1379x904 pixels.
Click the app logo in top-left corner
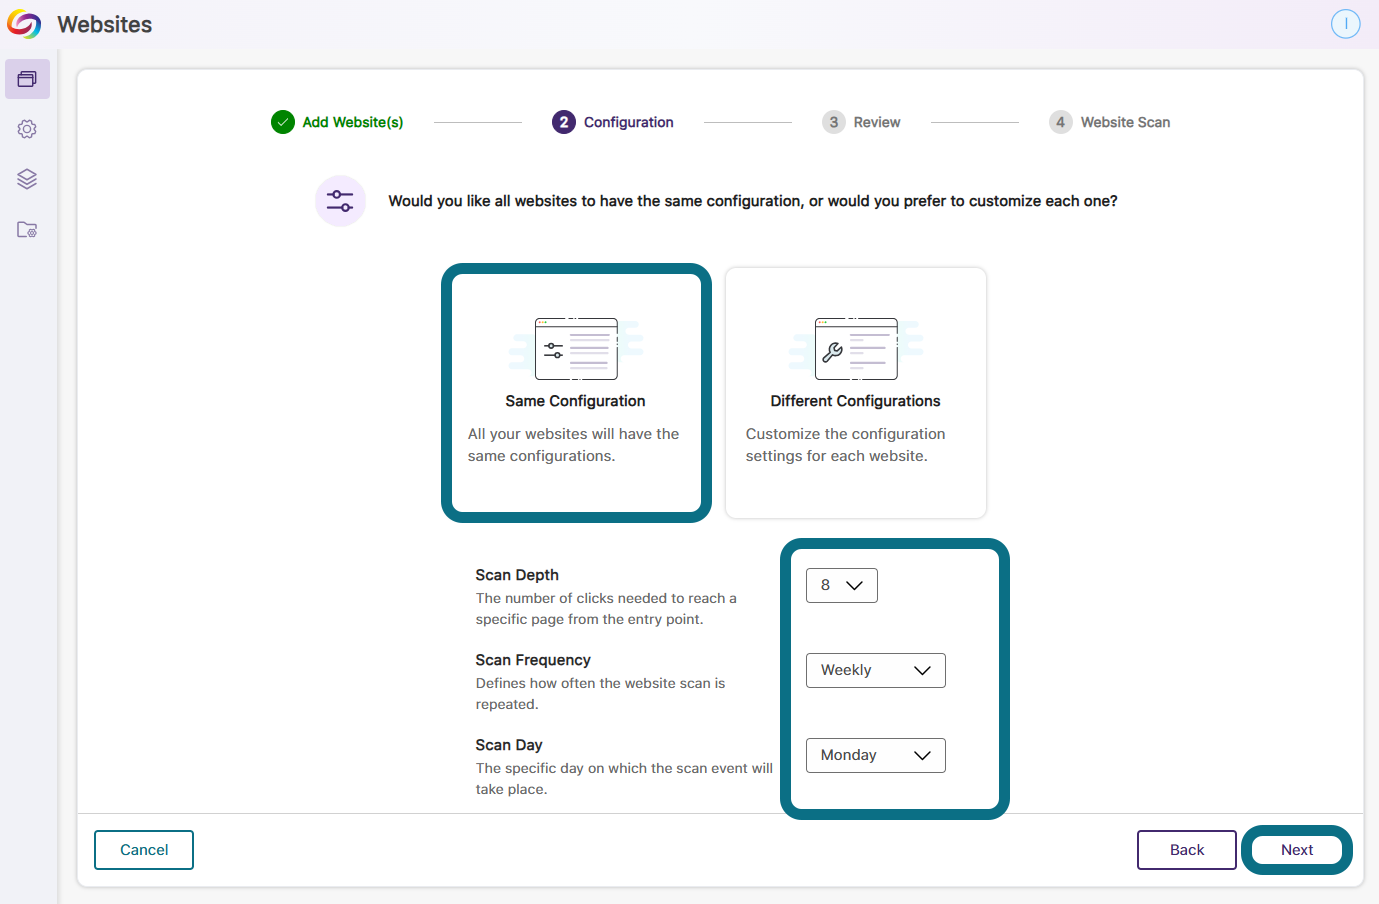point(24,24)
